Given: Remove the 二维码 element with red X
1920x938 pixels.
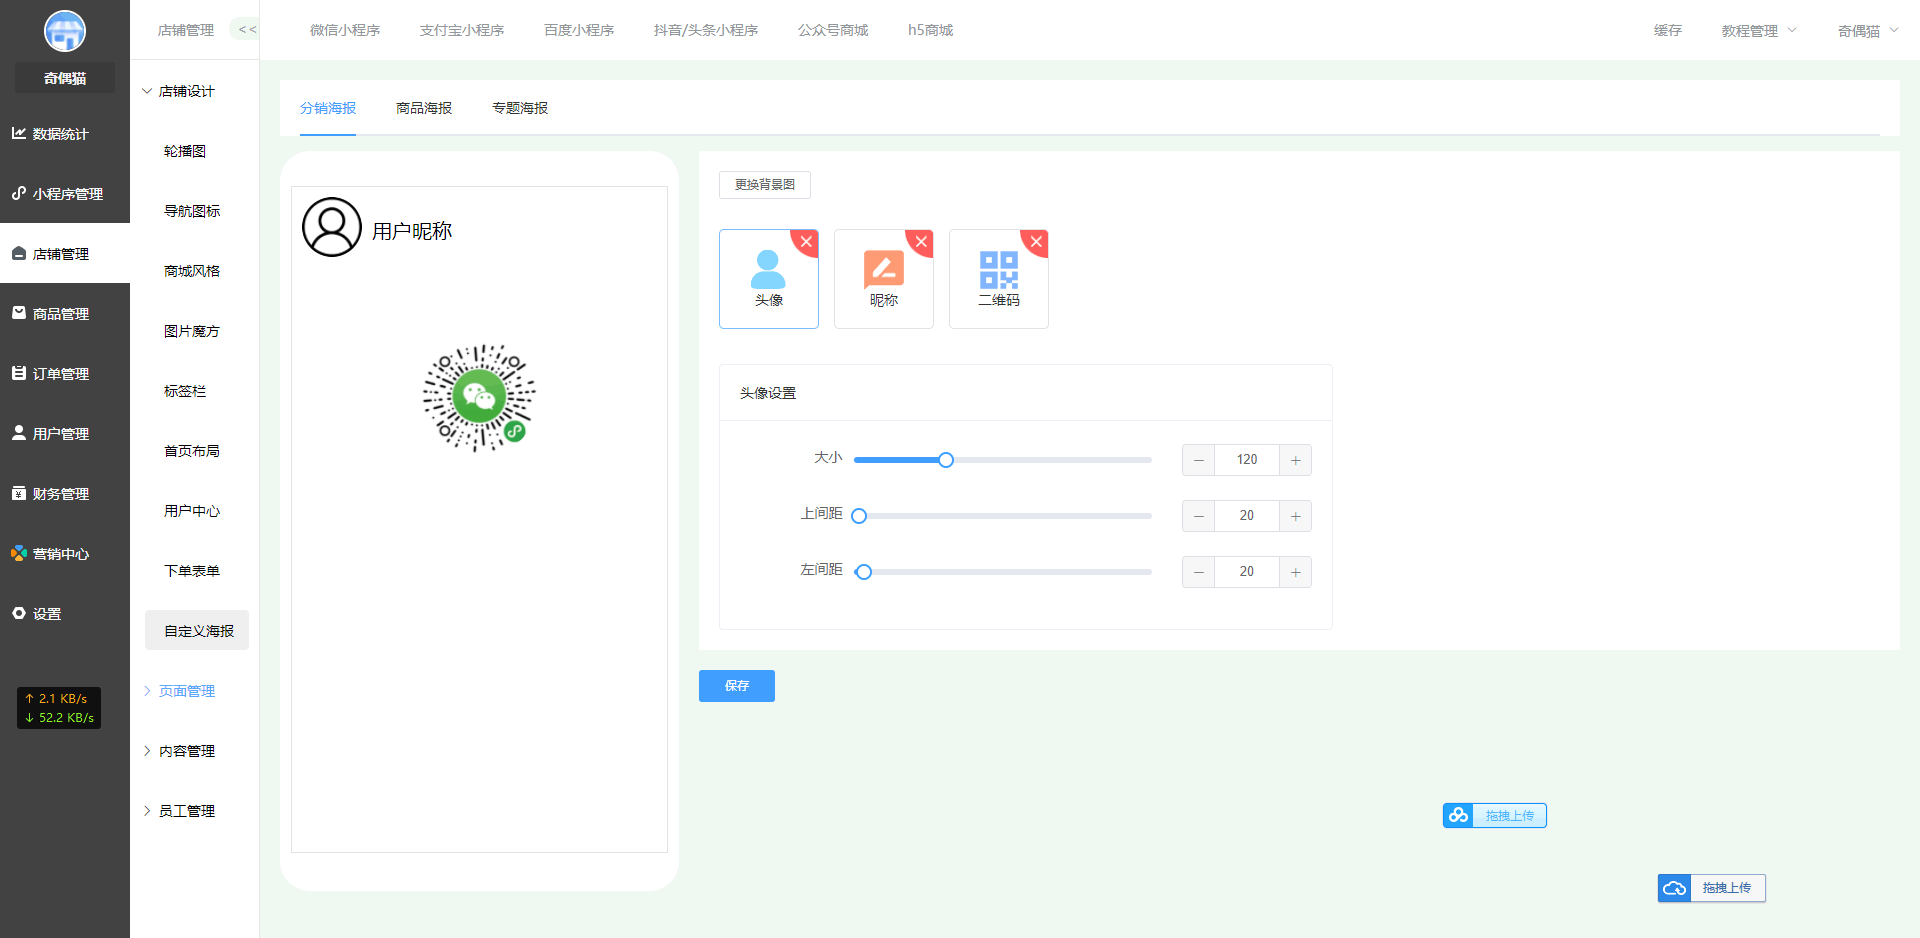Looking at the screenshot, I should (1036, 242).
